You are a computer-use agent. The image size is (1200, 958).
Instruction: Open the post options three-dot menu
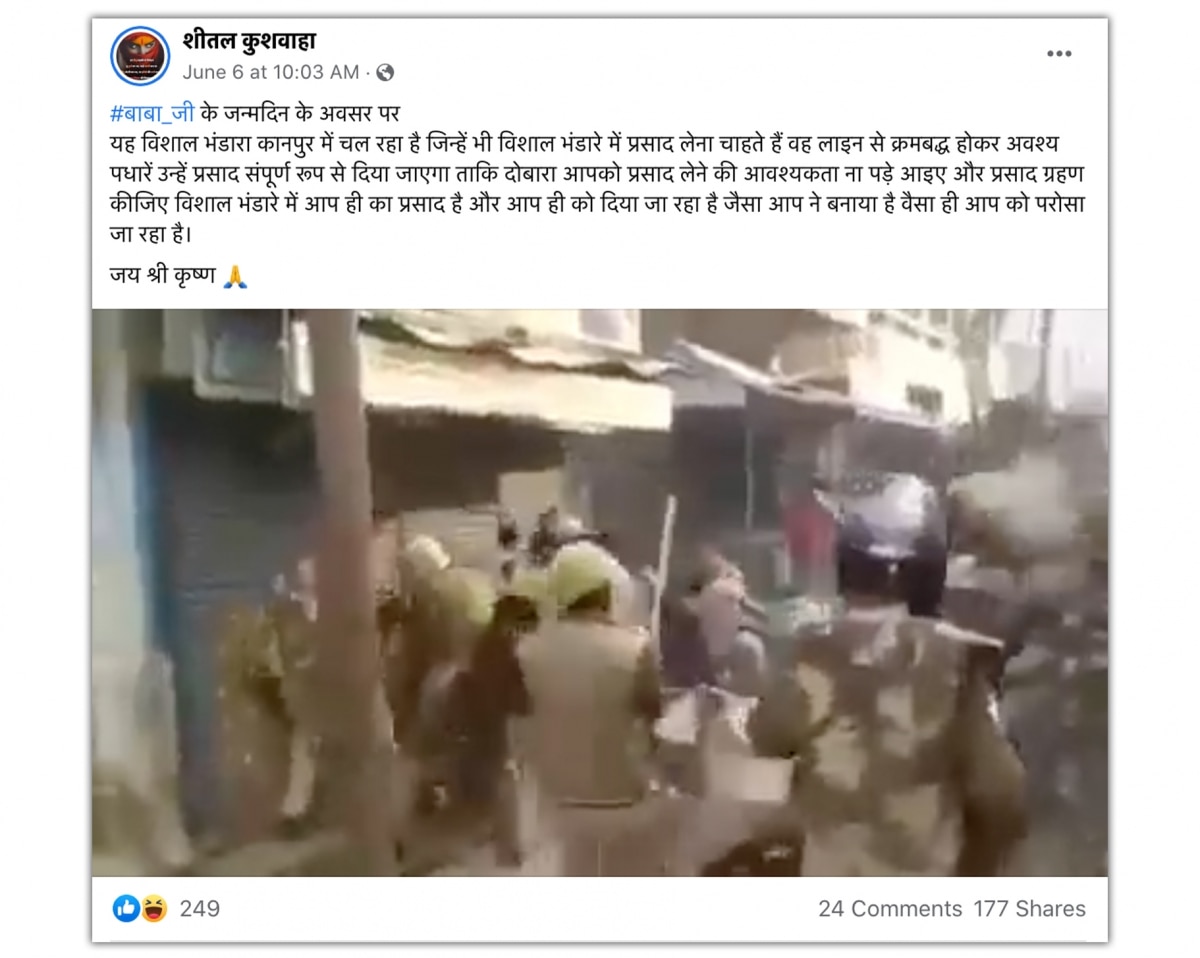point(1059,54)
